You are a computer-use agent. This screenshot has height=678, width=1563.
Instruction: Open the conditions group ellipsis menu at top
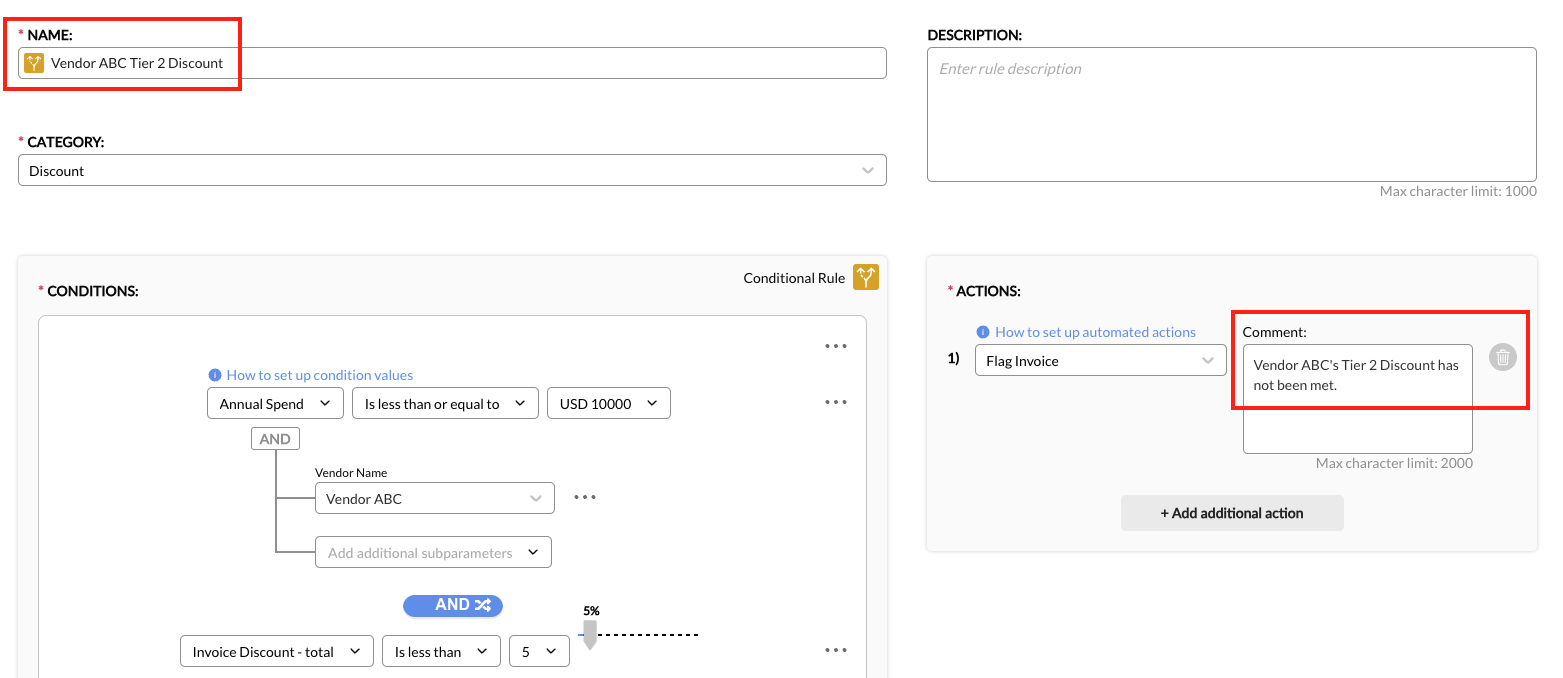(x=836, y=346)
